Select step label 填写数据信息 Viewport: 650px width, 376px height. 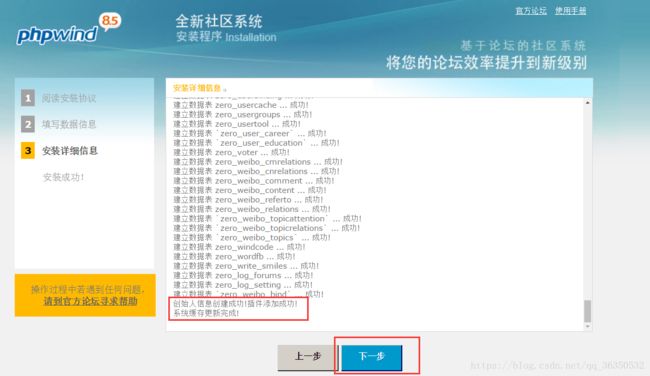69,124
